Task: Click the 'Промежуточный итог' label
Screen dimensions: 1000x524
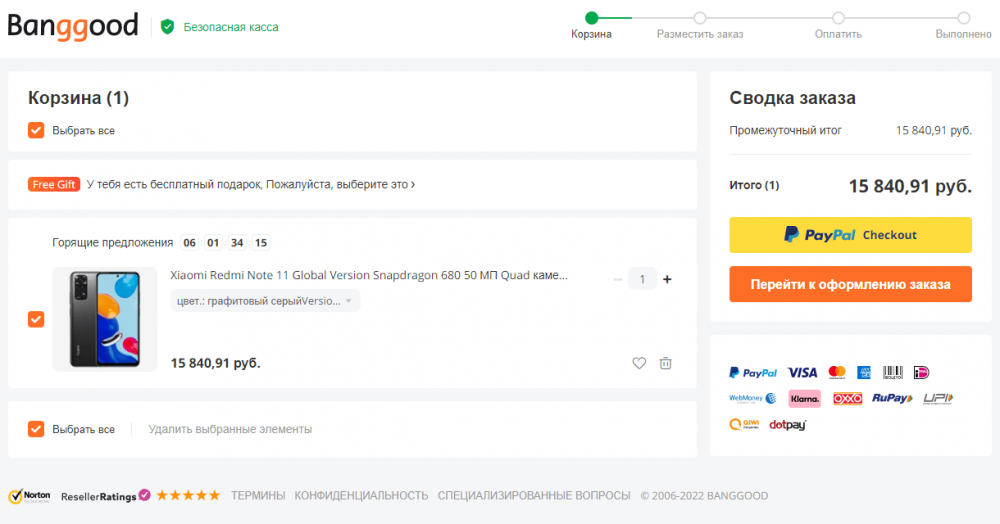Action: click(785, 130)
